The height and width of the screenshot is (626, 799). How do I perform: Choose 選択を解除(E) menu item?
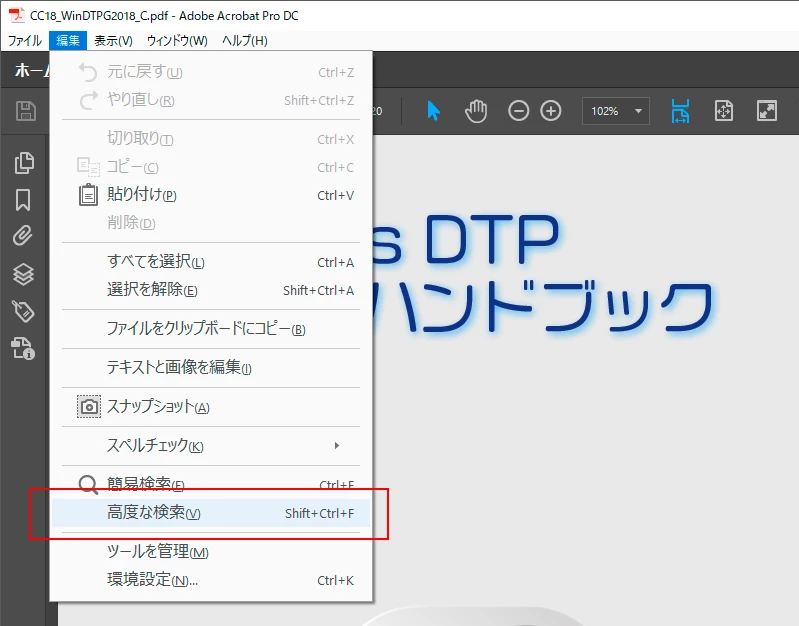[x=211, y=290]
